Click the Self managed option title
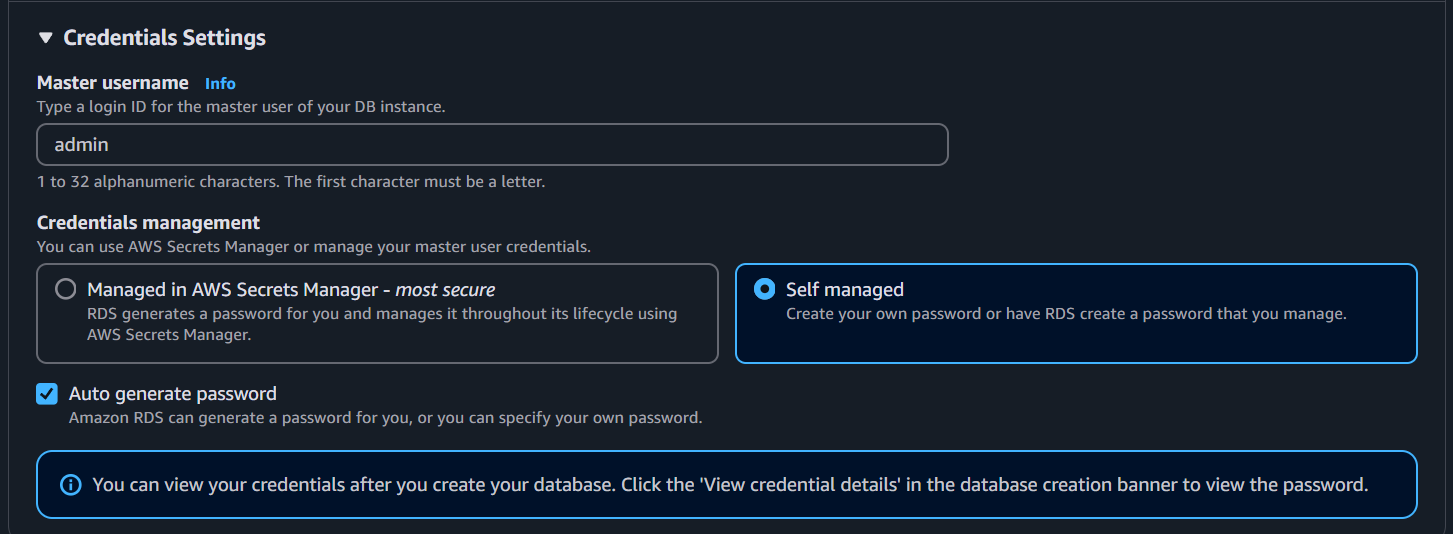The height and width of the screenshot is (534, 1453). [x=845, y=290]
